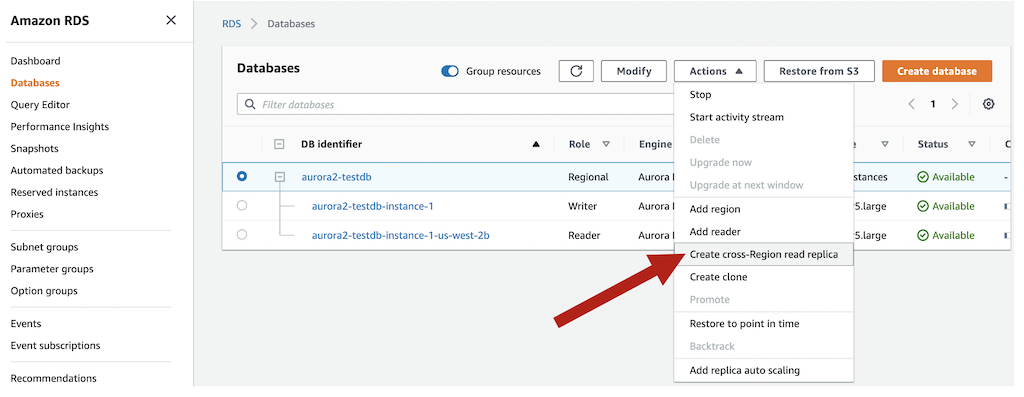Click page number 1 in pagination
Viewport: 1024px width, 397px height.
[x=933, y=104]
